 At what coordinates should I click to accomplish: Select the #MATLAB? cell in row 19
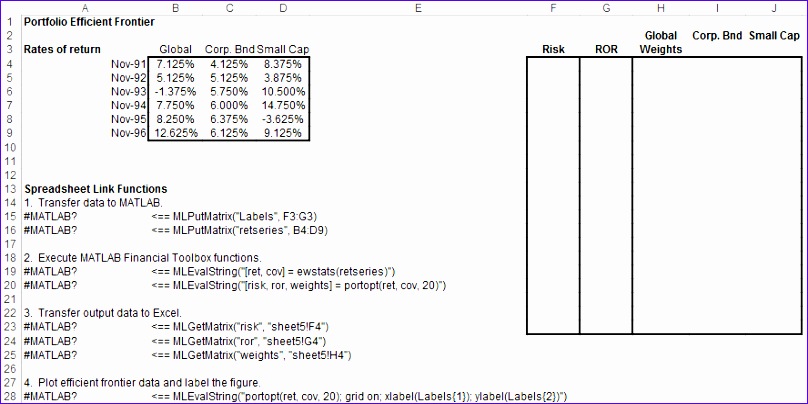50,272
